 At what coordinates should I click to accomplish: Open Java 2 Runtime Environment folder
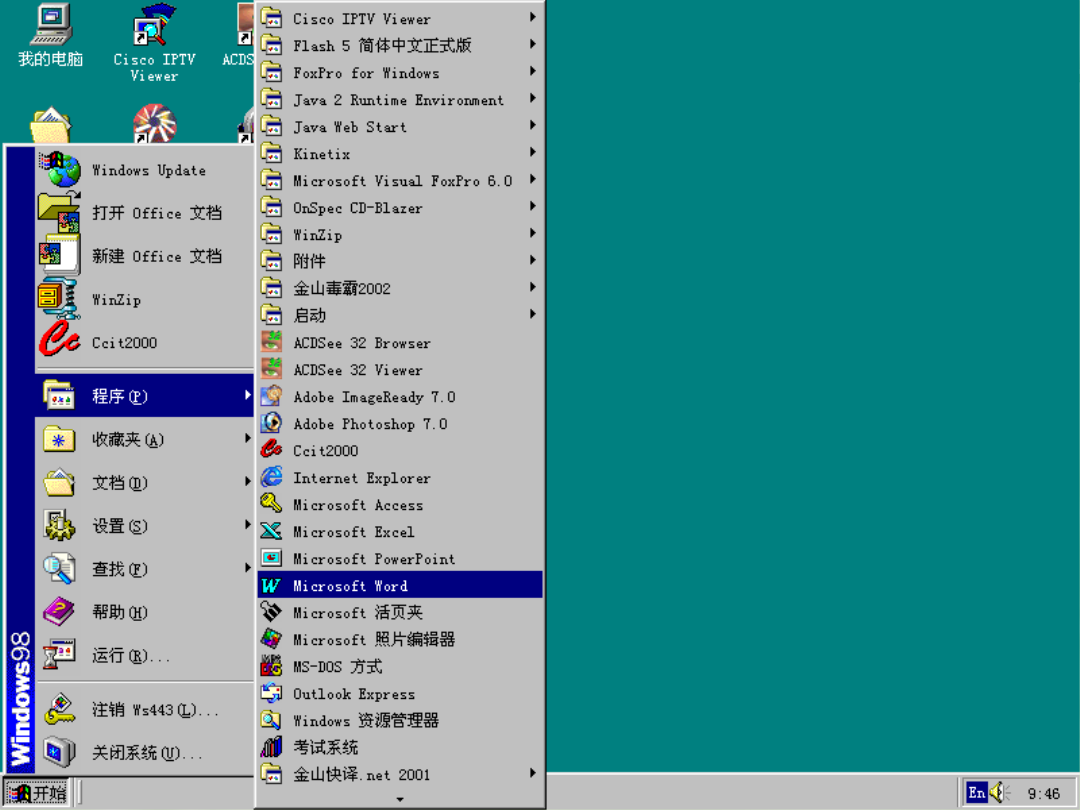click(x=399, y=99)
